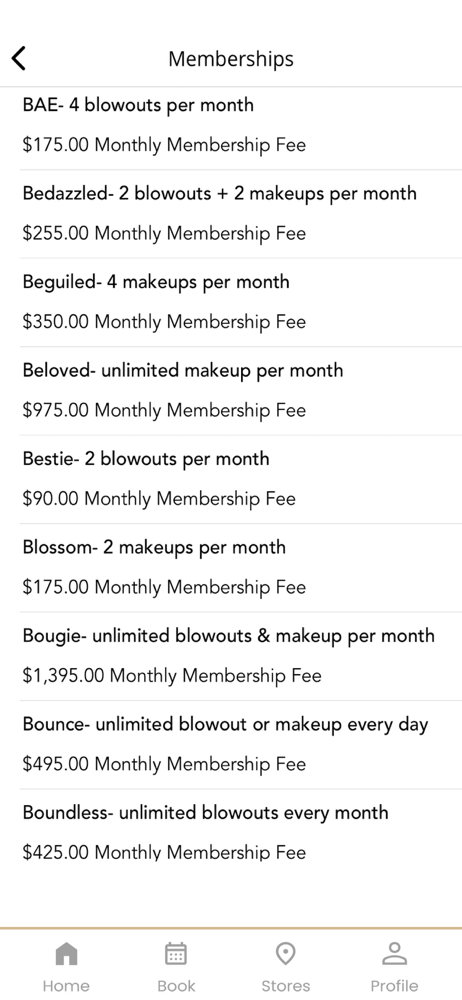Choose the Bestie 2 blowouts plan
The height and width of the screenshot is (1000, 462).
[x=231, y=480]
